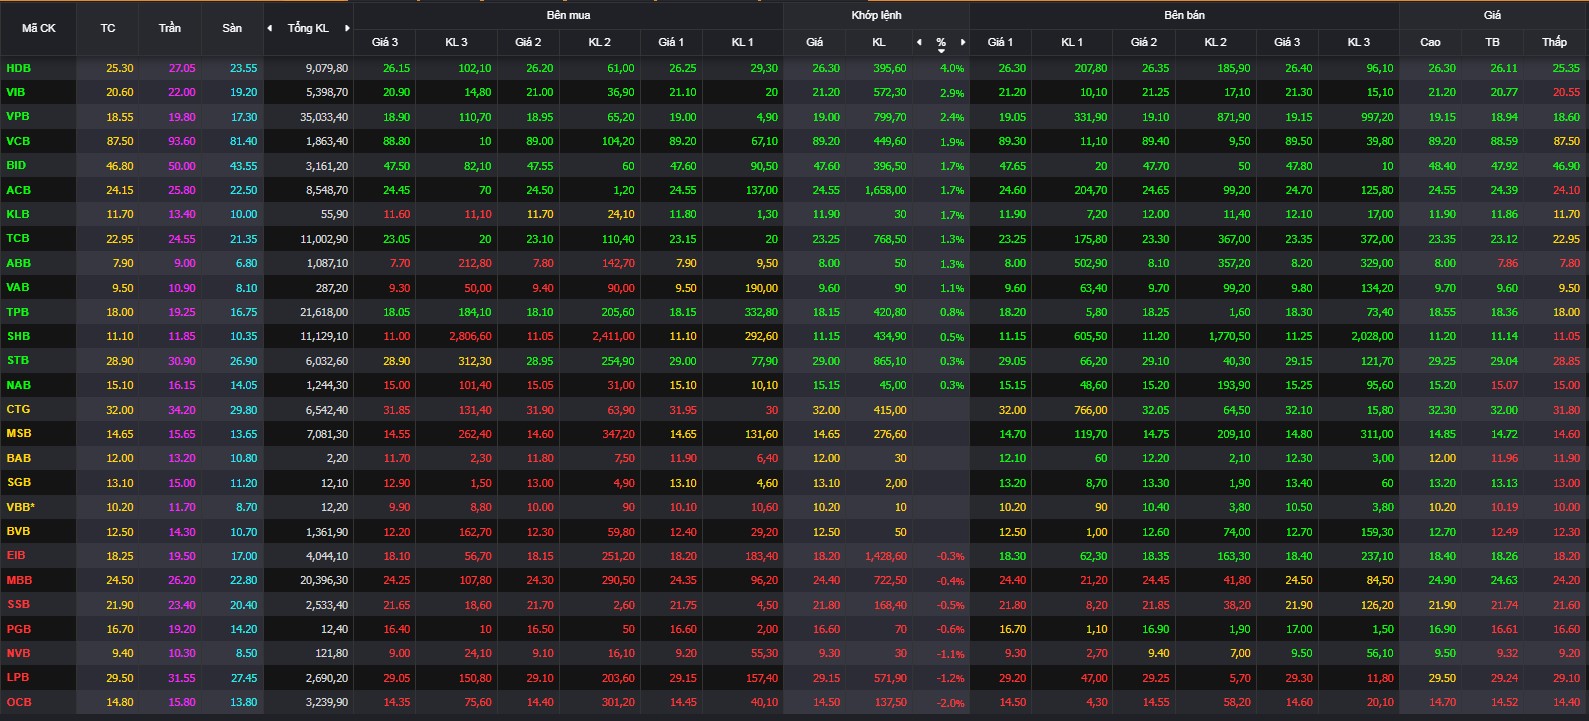
Task: Select the SGB ticker symbol
Action: point(19,482)
